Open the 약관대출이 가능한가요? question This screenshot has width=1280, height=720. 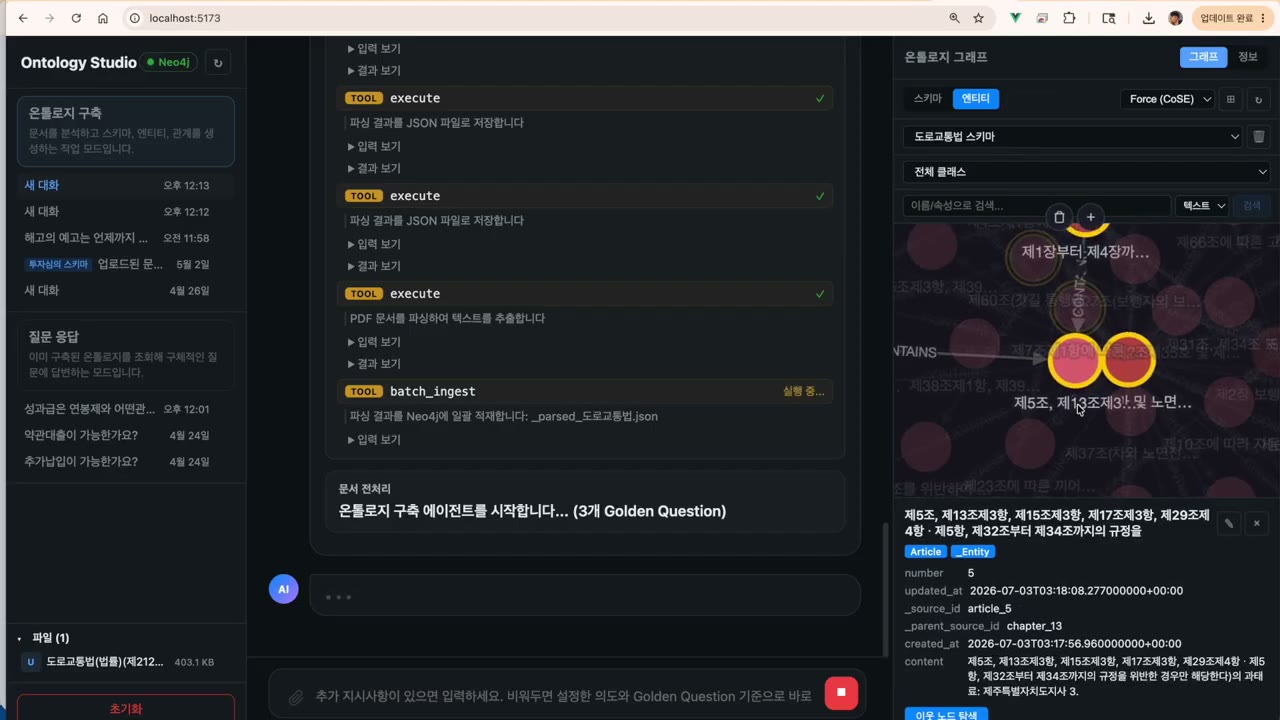click(x=126, y=435)
